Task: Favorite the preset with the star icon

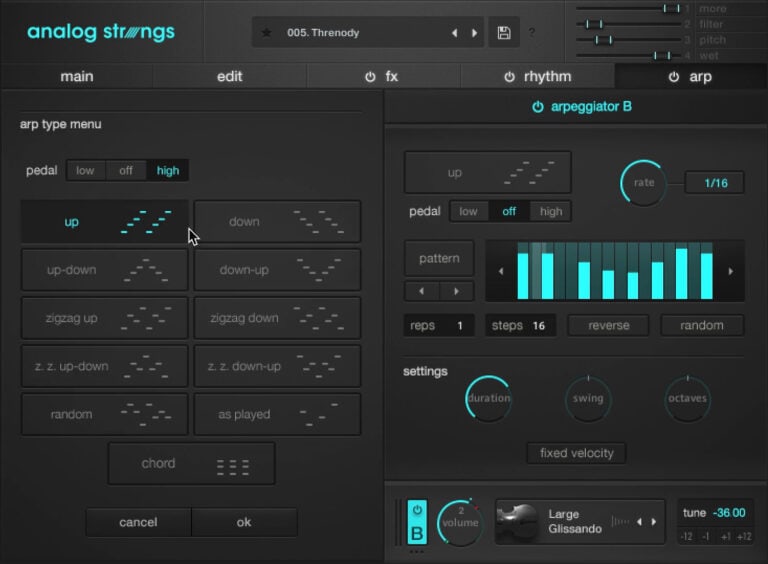Action: tap(266, 33)
